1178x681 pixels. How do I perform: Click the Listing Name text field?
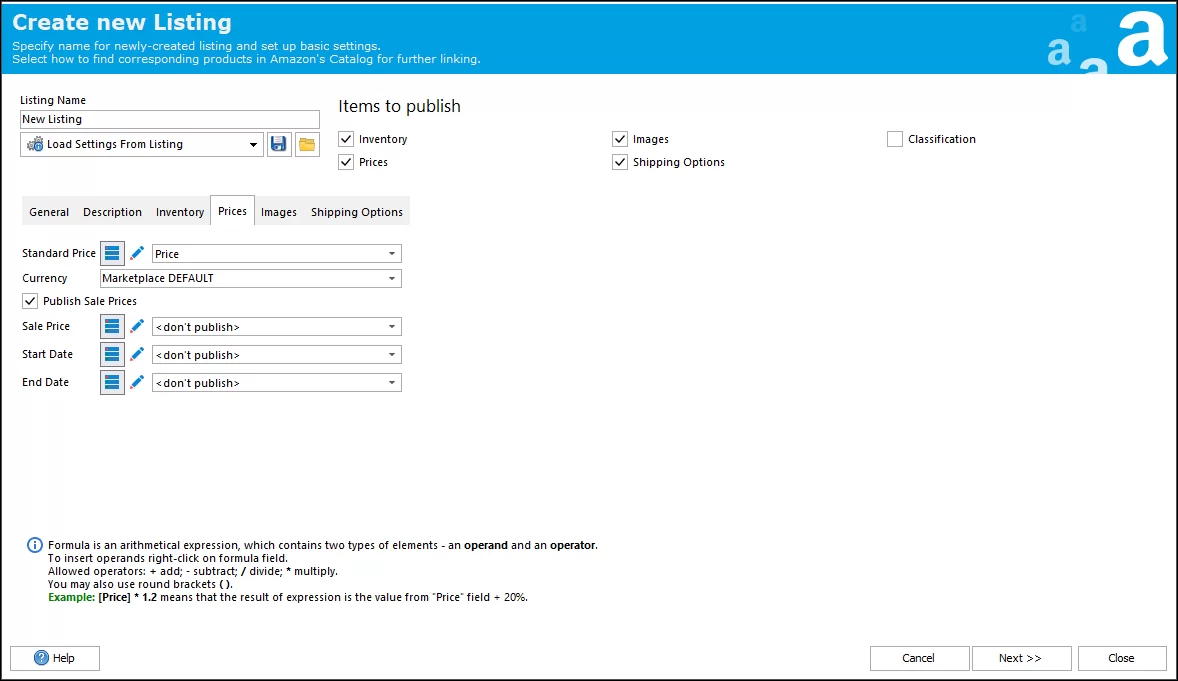click(x=169, y=119)
